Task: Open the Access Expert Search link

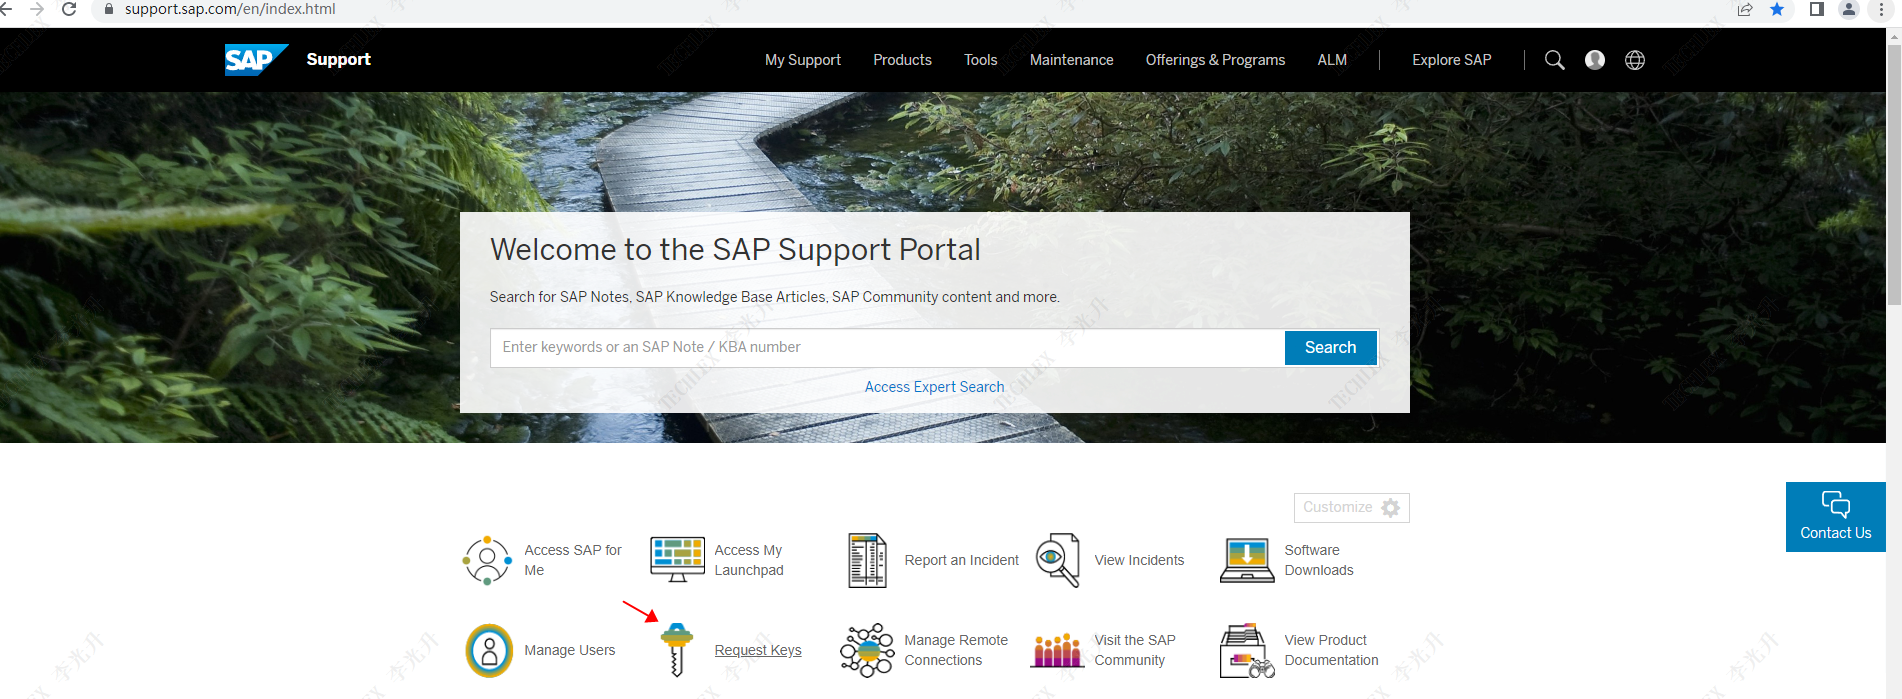Action: [934, 387]
